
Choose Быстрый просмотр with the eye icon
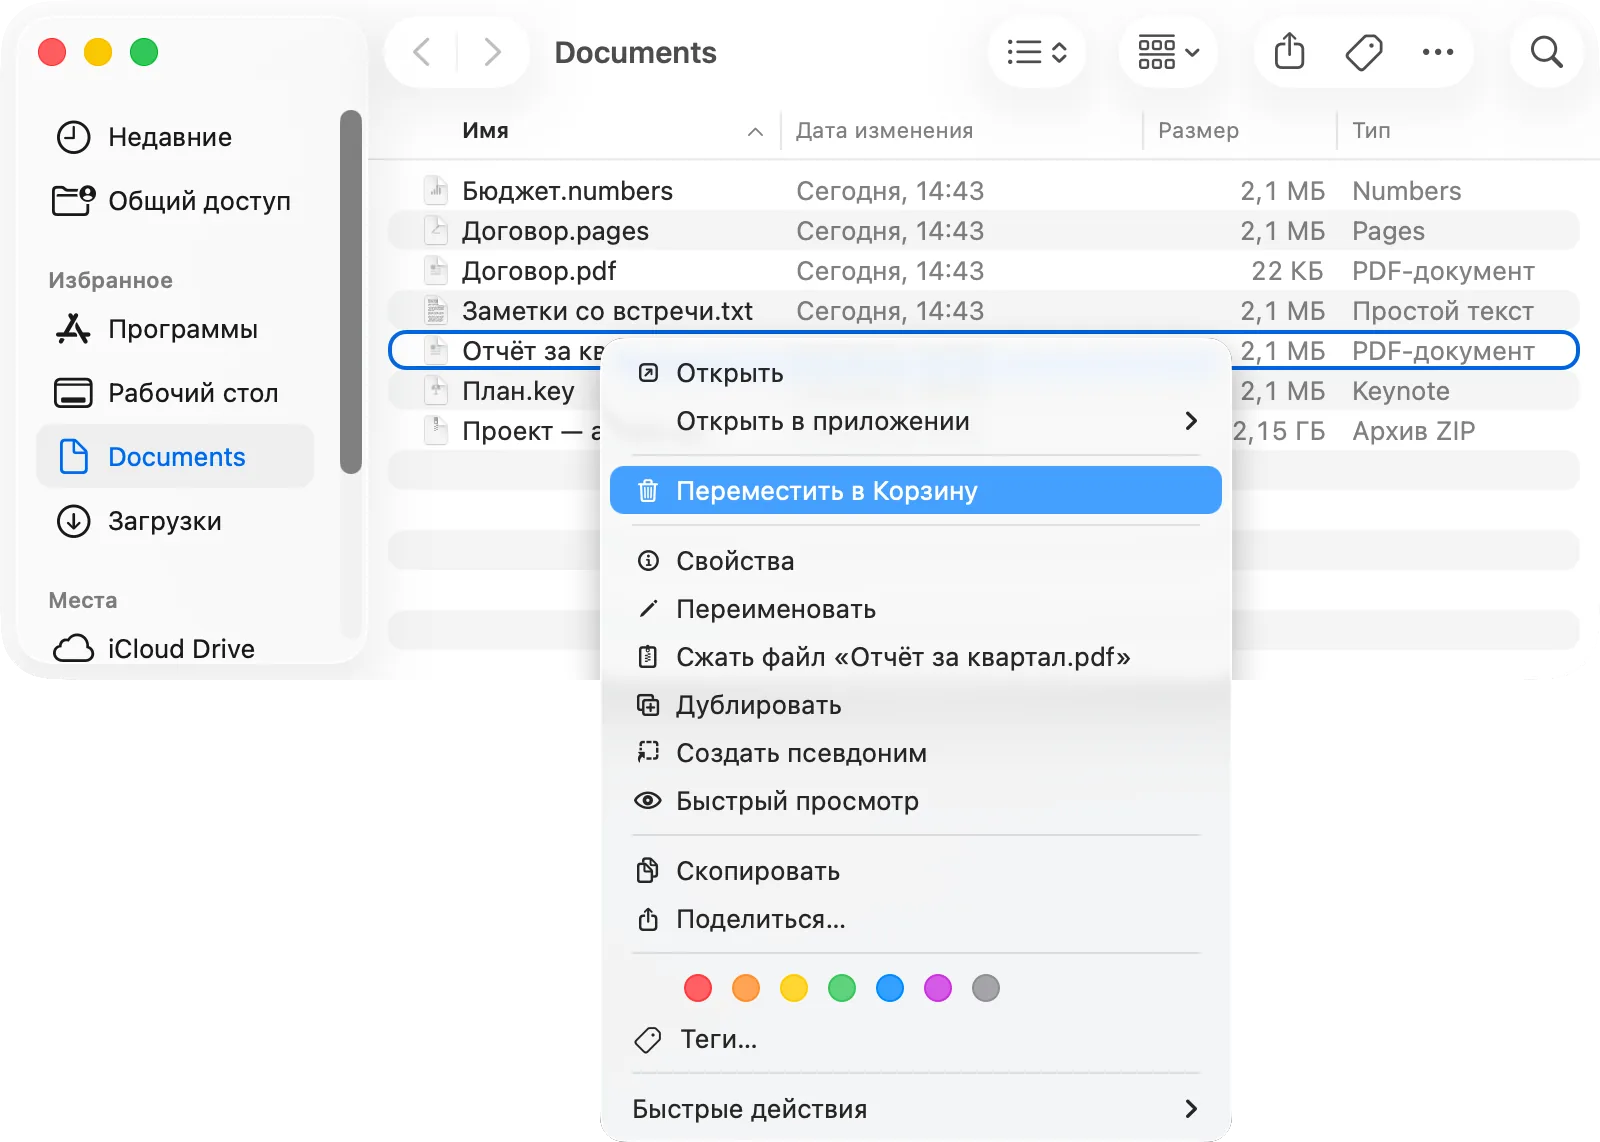[916, 801]
